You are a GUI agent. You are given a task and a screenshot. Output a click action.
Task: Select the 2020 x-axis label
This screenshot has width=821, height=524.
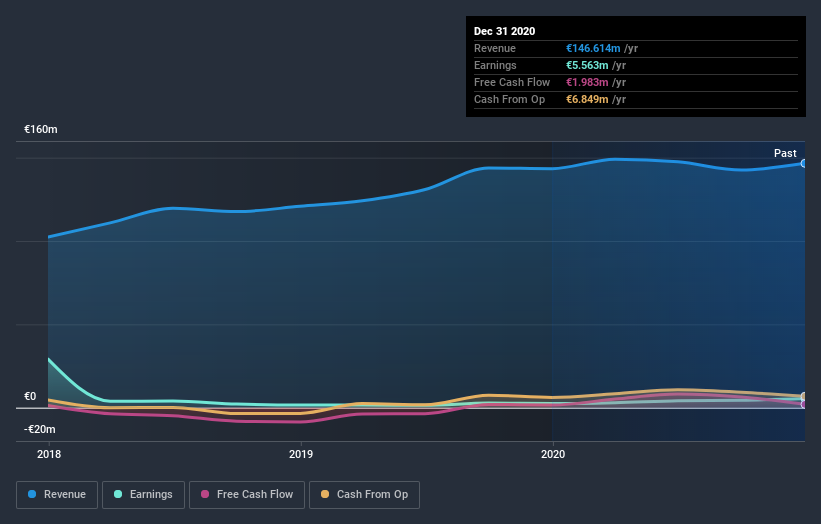coord(553,454)
